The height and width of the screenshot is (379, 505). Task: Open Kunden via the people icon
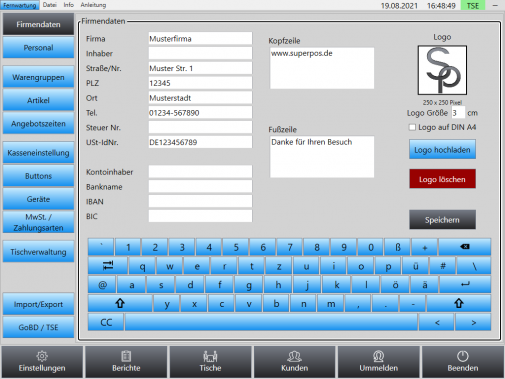point(294,356)
